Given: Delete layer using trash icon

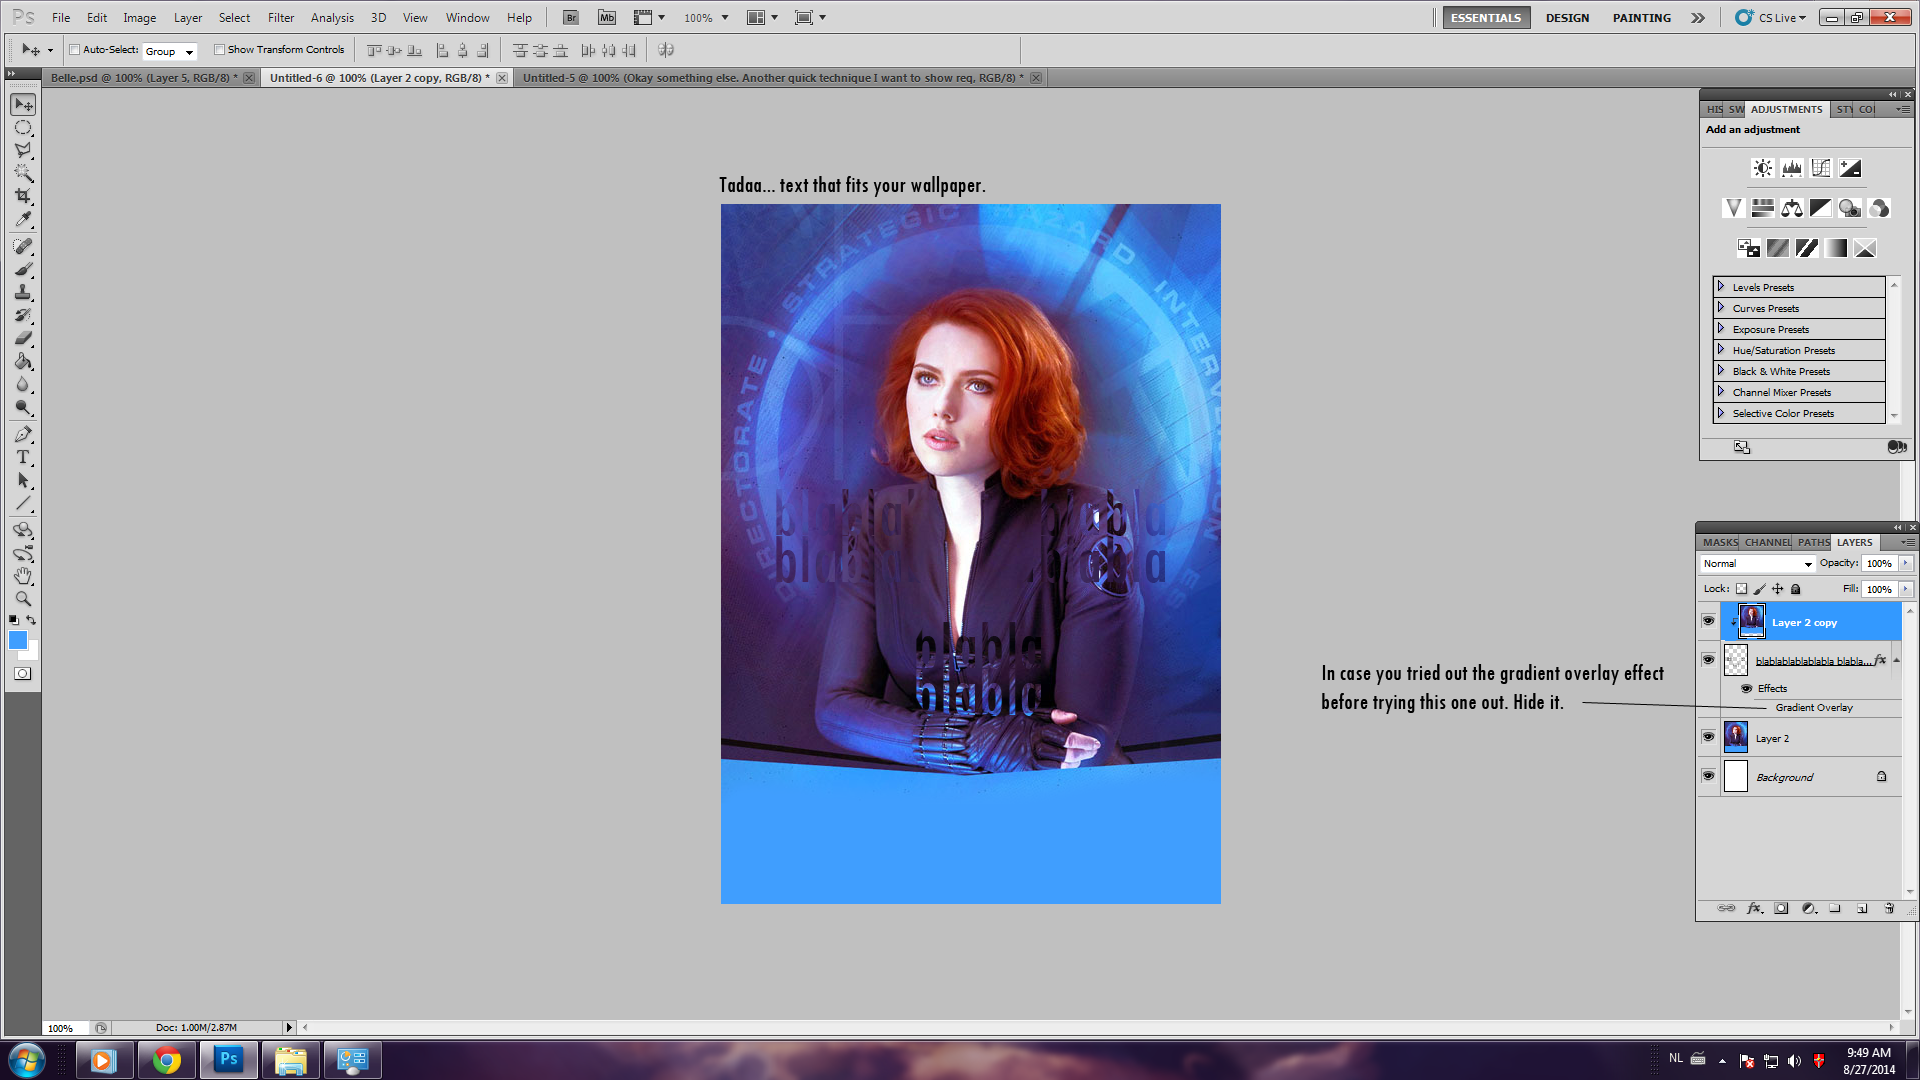Looking at the screenshot, I should [1889, 908].
